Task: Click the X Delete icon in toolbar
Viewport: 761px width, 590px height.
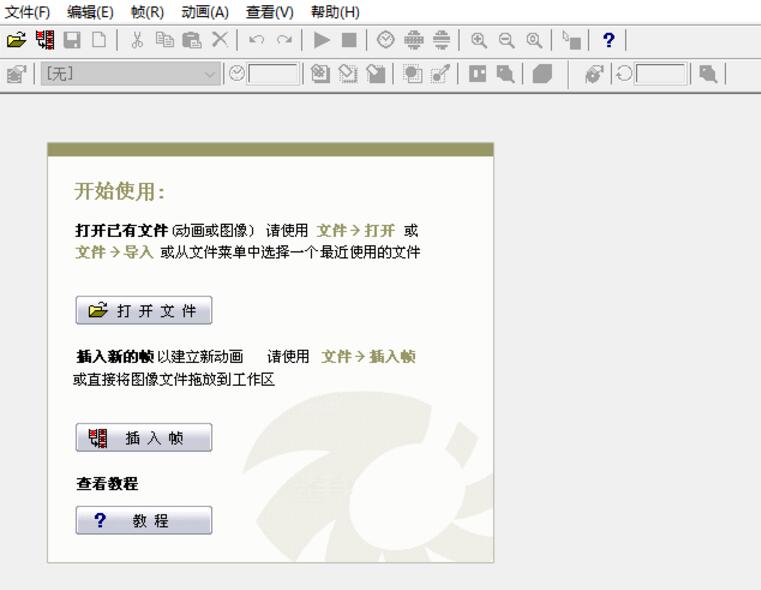Action: [x=220, y=39]
